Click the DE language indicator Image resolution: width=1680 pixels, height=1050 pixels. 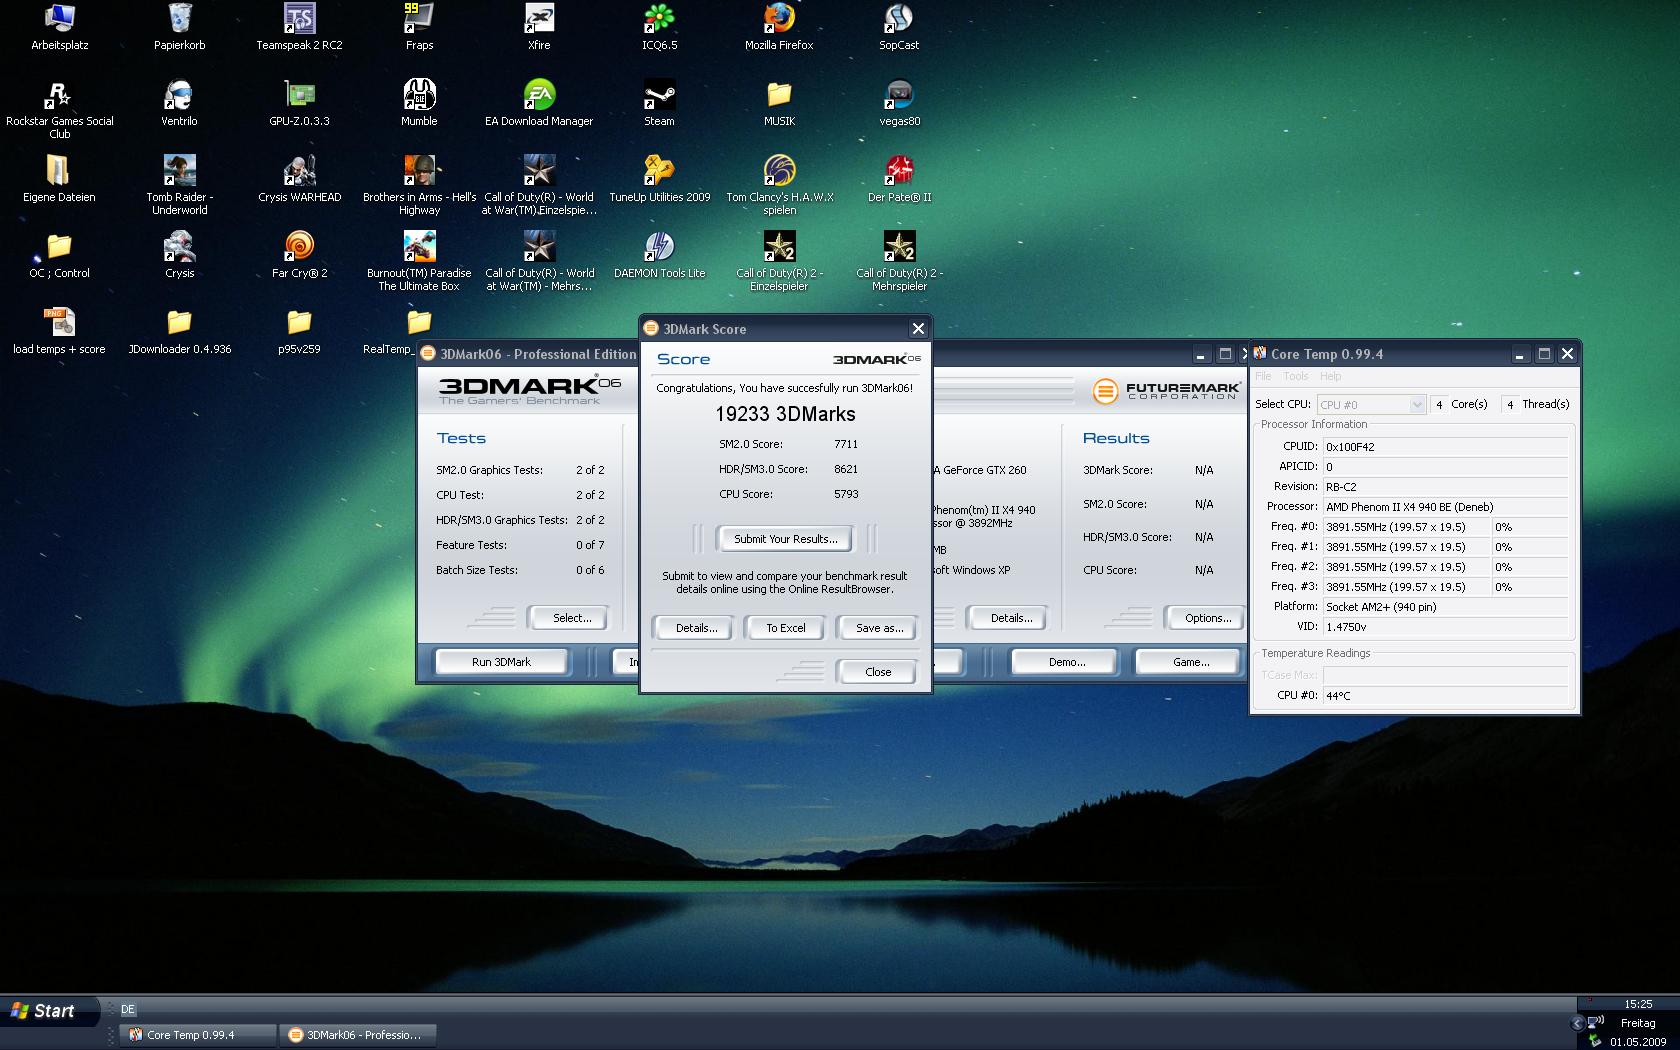coord(128,1010)
